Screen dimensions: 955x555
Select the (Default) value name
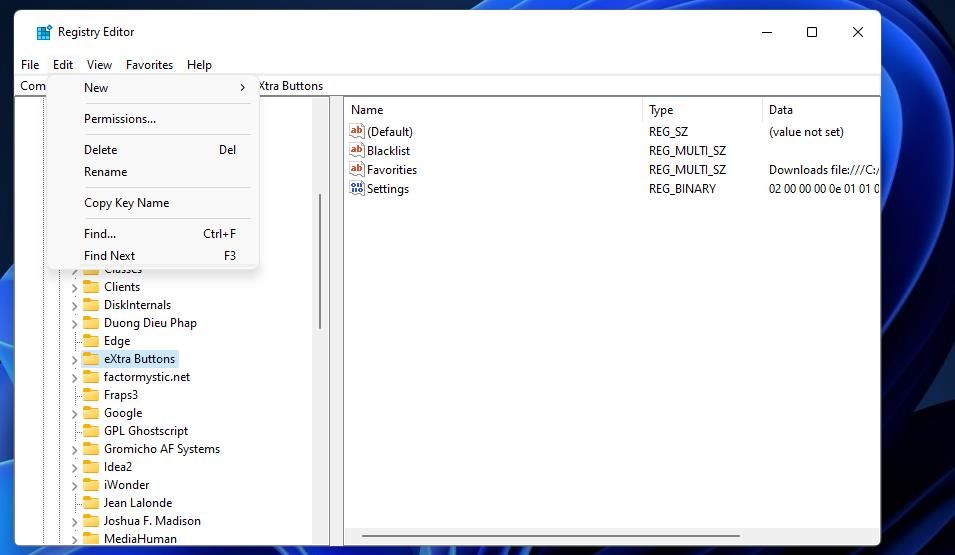(390, 132)
